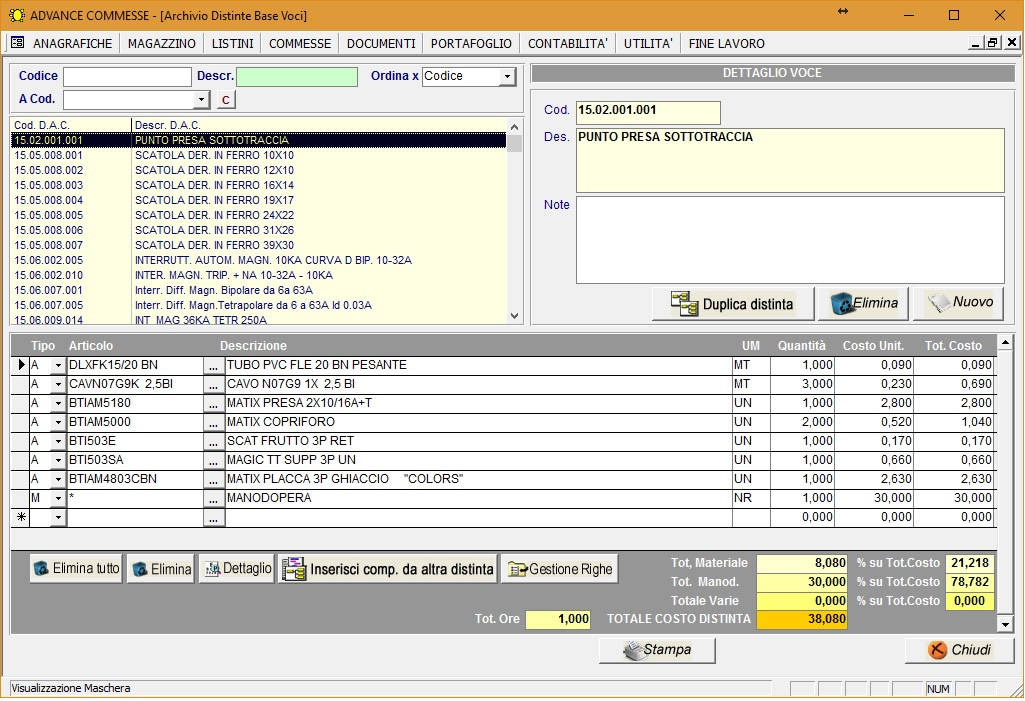Click the green Descr. search field
Screen dimensions: 1025x701
coord(297,77)
